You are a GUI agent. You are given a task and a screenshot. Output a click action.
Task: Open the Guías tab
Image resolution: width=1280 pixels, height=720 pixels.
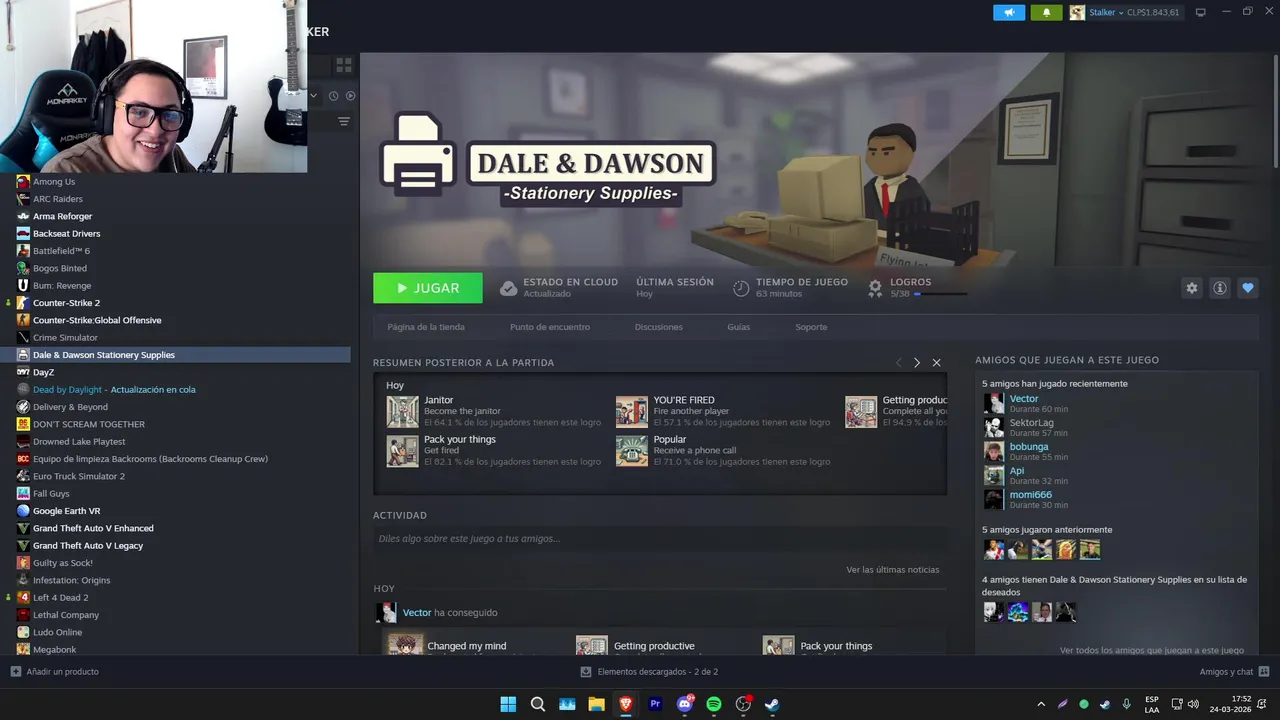739,327
